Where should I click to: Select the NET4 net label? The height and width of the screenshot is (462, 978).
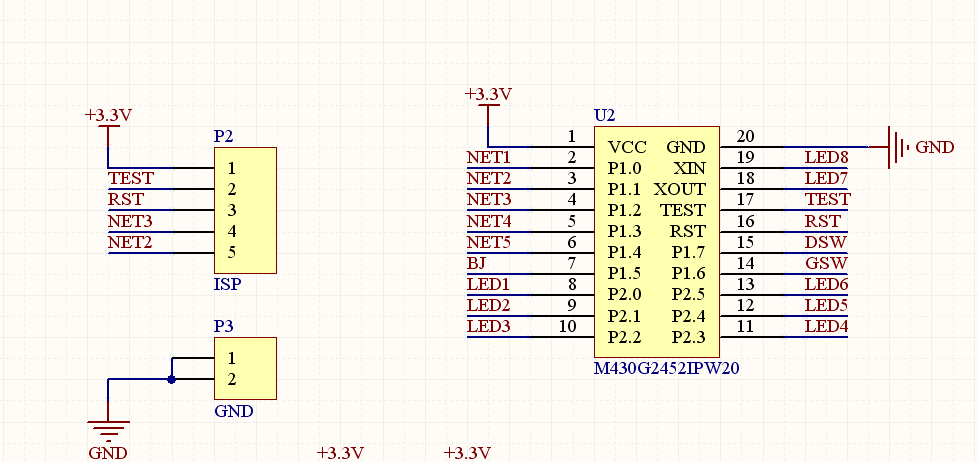[x=489, y=221]
